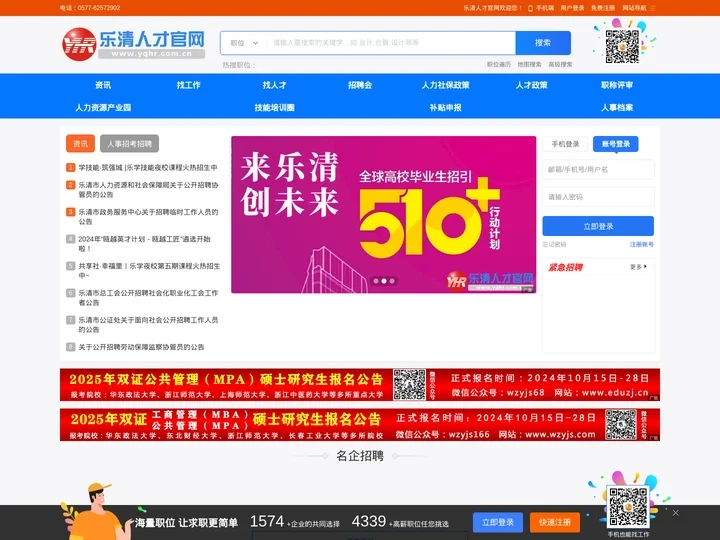Image resolution: width=720 pixels, height=540 pixels.
Task: Switch to the 手机登录 login tab
Action: click(565, 144)
